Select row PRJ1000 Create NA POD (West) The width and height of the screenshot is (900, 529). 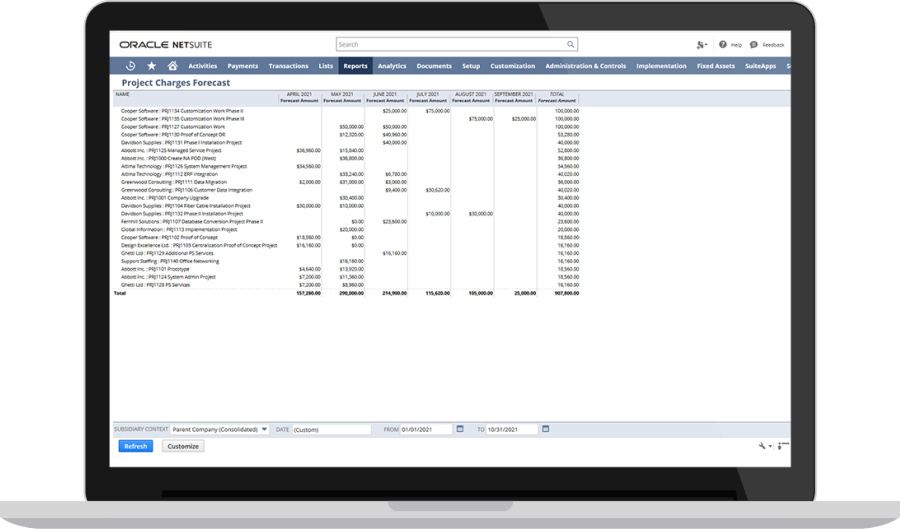(x=347, y=158)
